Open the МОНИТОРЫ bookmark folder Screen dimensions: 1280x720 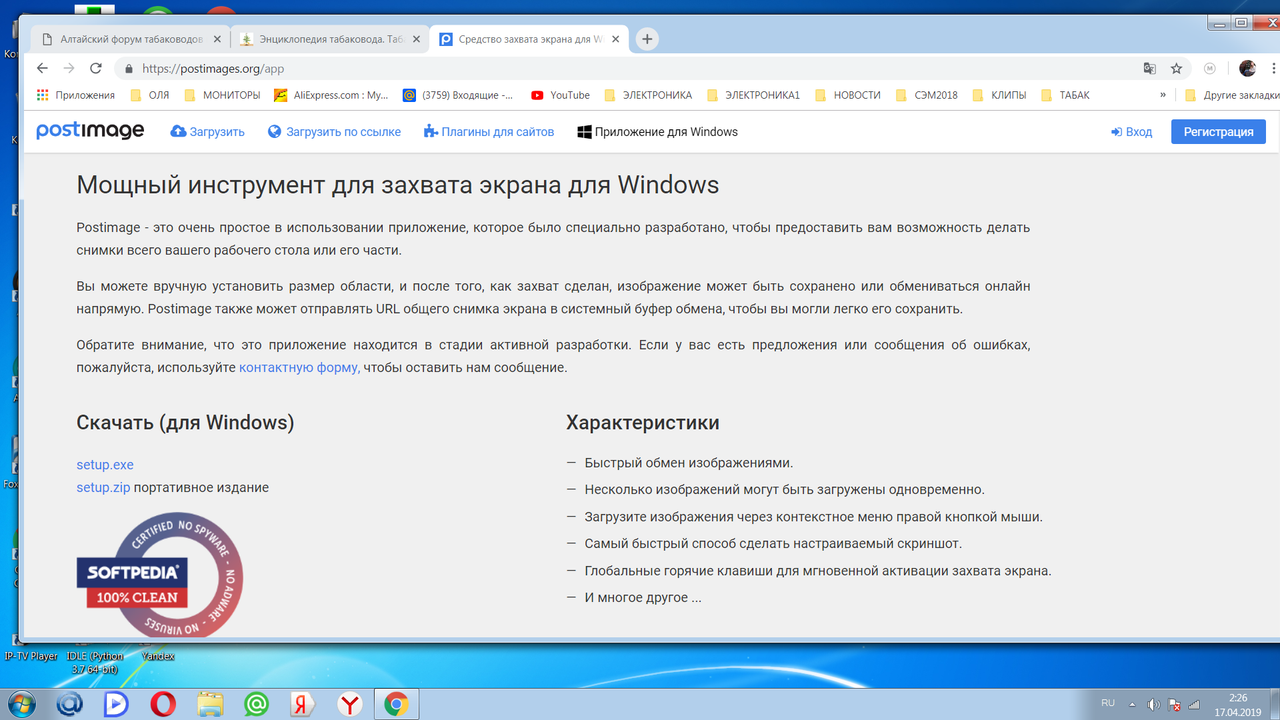pyautogui.click(x=222, y=95)
